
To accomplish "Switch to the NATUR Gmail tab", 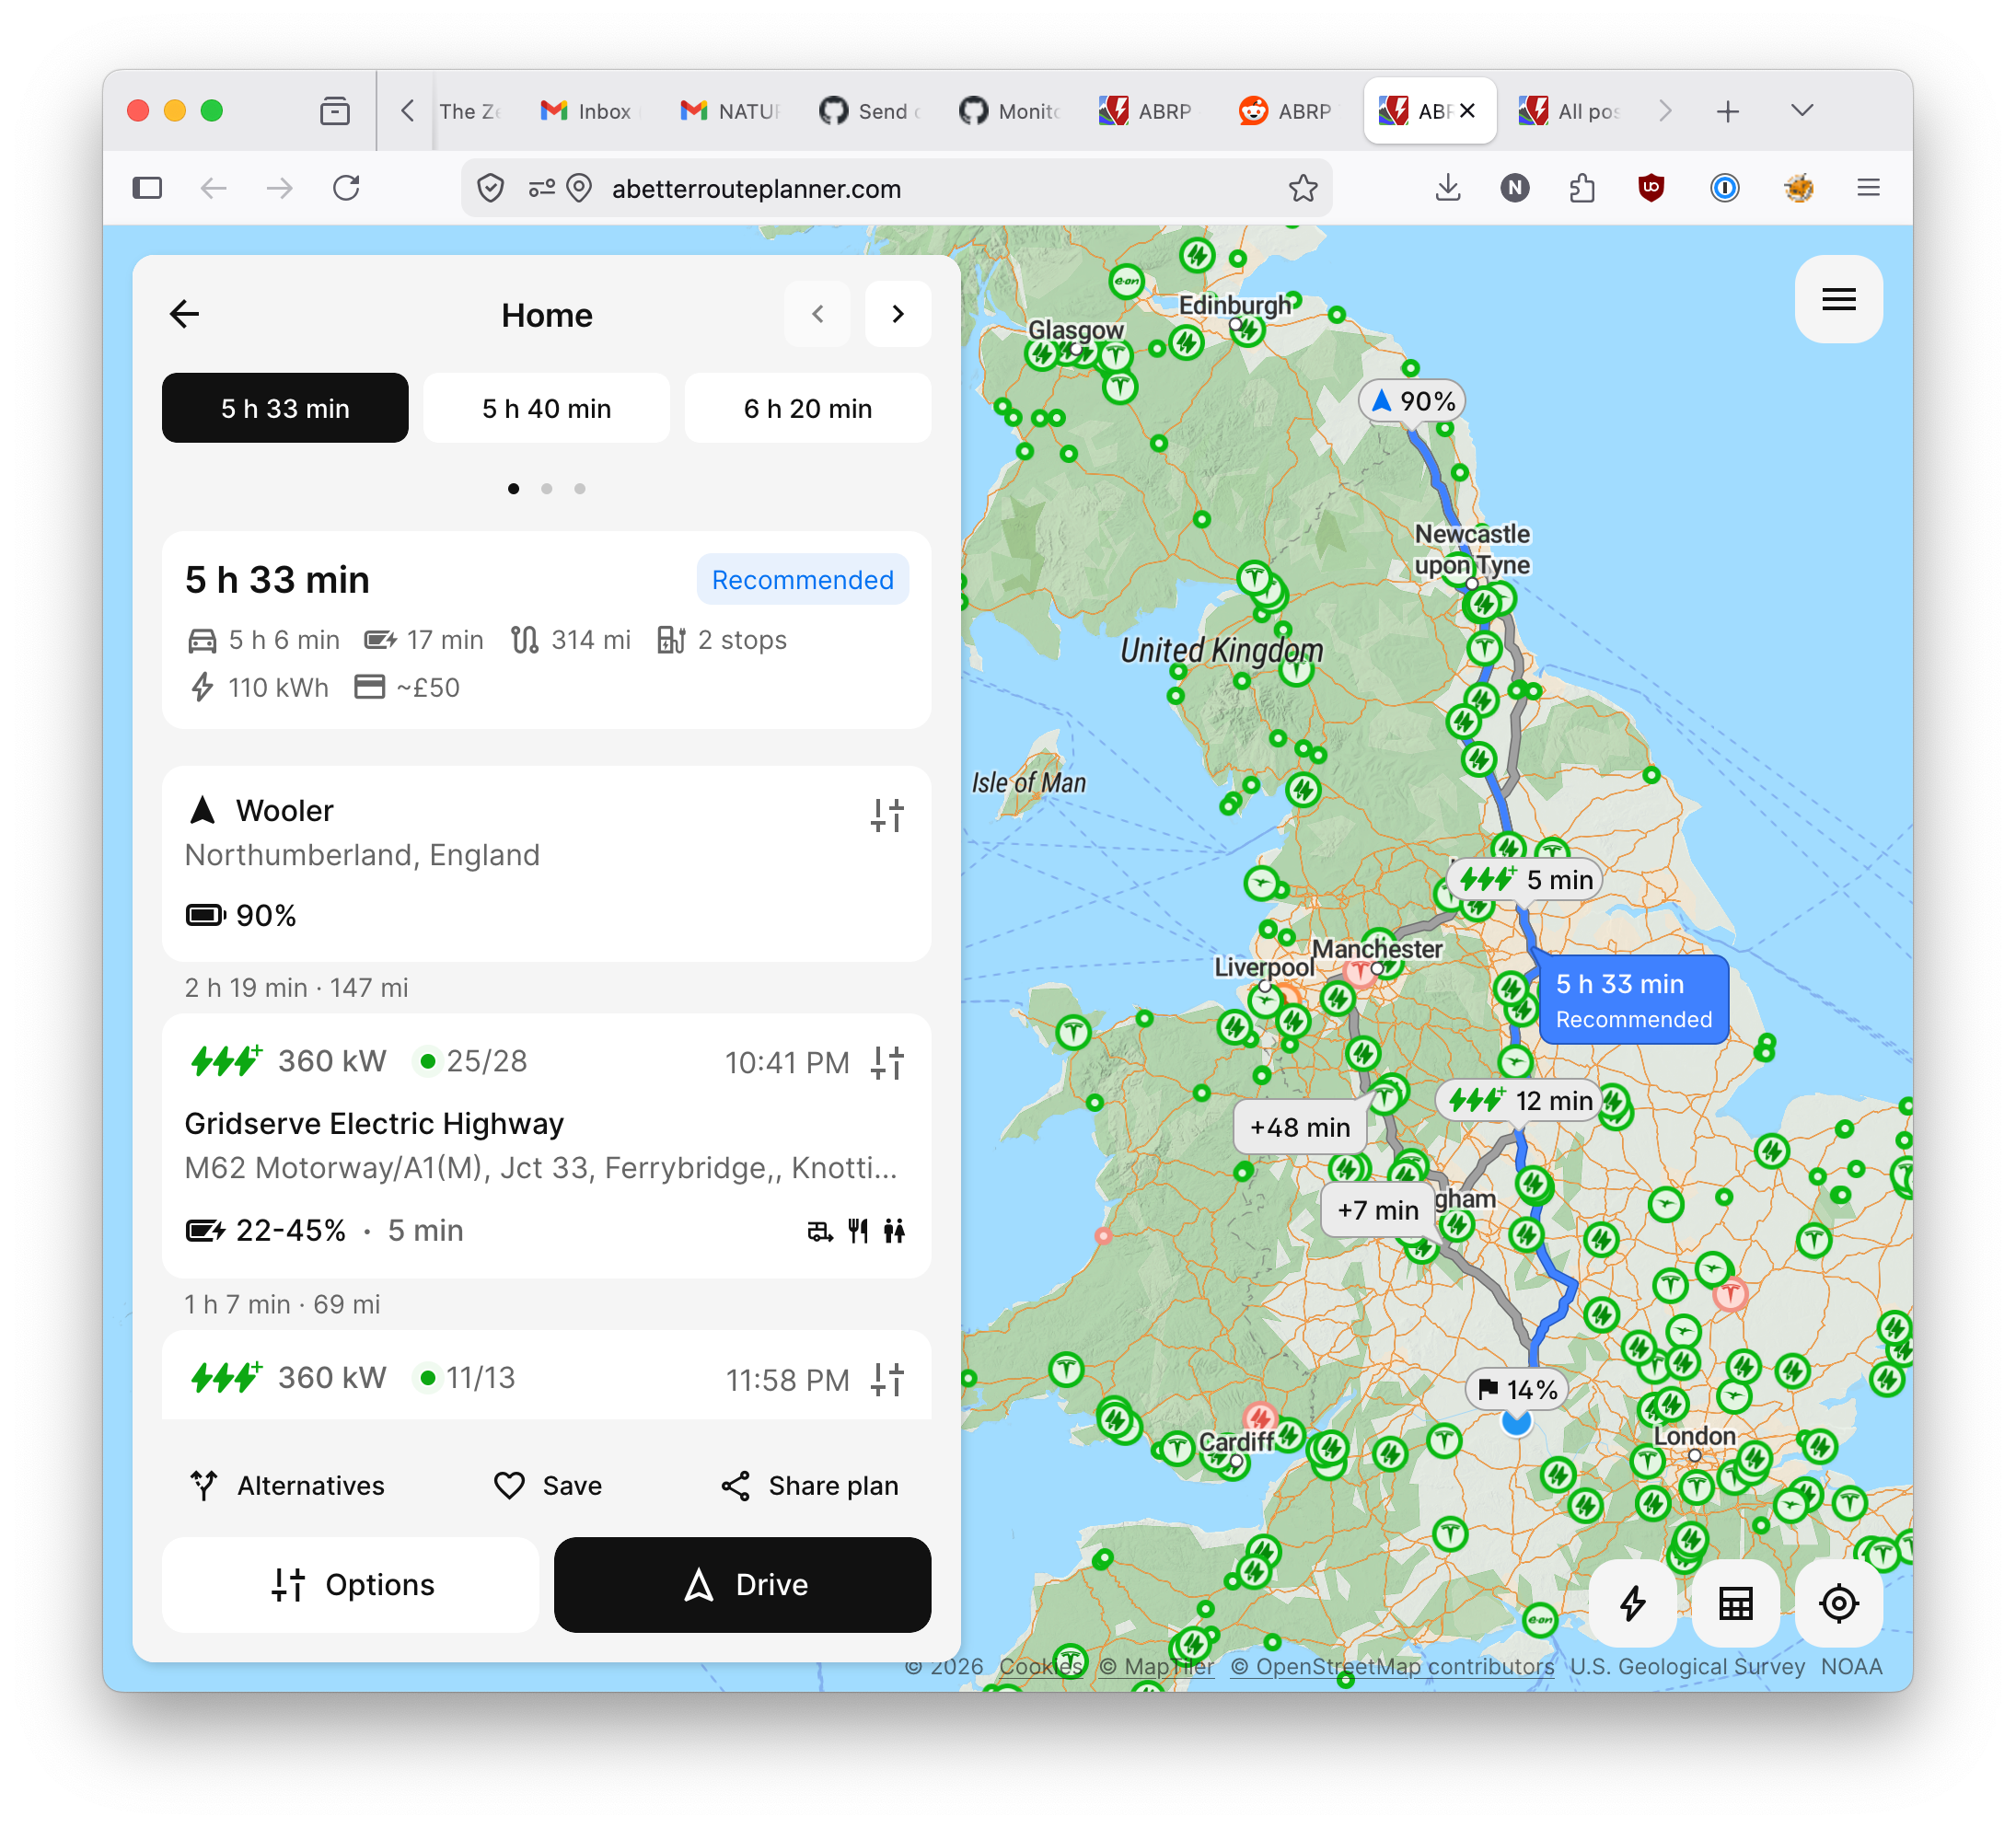I will click(730, 111).
